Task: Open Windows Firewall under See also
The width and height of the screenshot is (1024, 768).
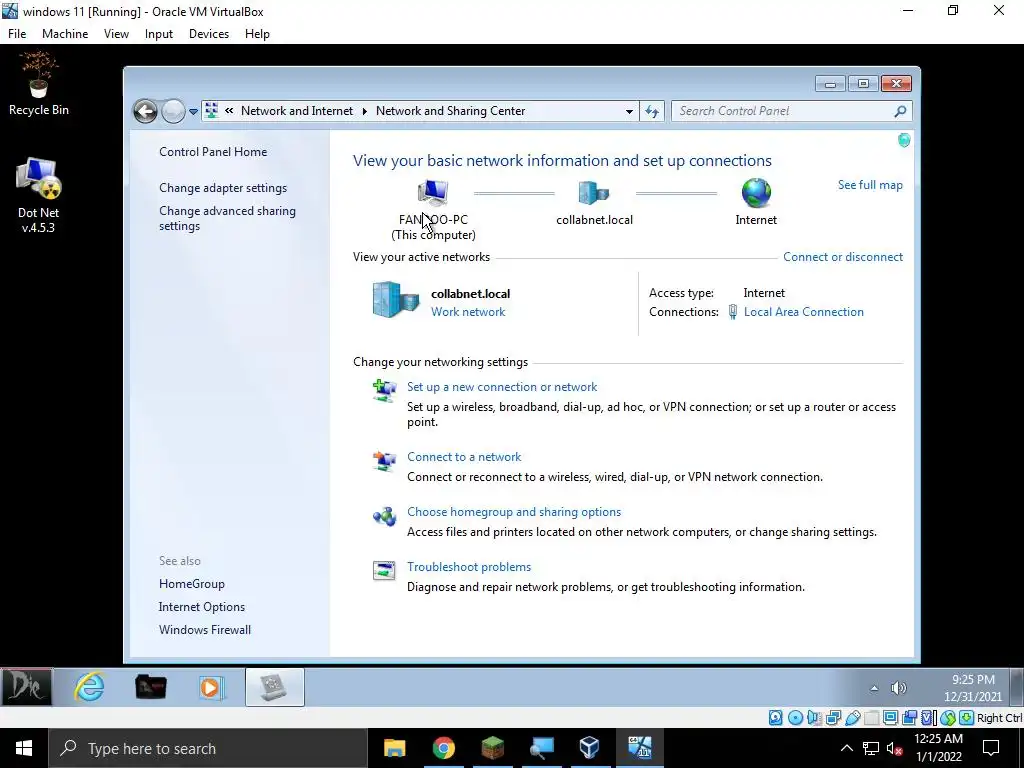Action: point(205,630)
